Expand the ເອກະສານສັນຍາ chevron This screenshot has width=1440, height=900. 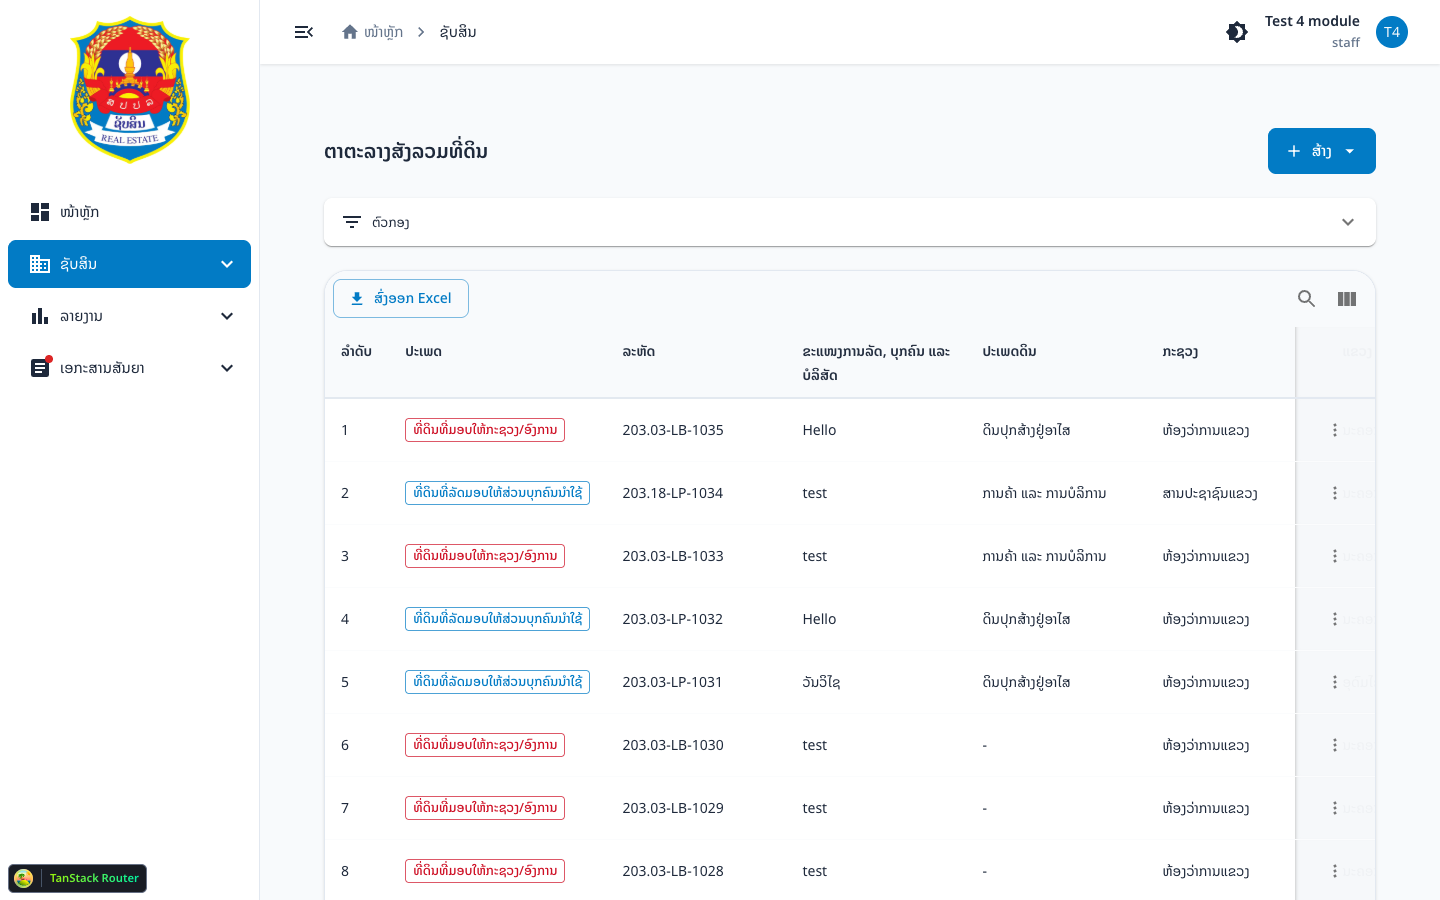(x=227, y=368)
